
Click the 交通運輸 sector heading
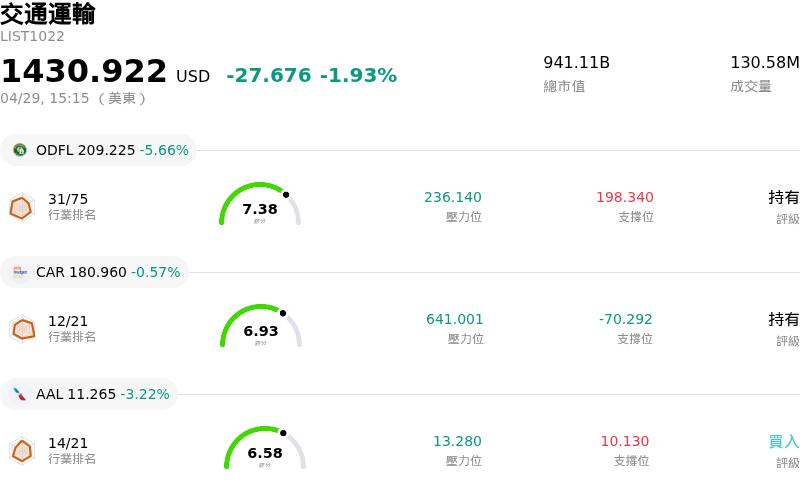tap(48, 14)
